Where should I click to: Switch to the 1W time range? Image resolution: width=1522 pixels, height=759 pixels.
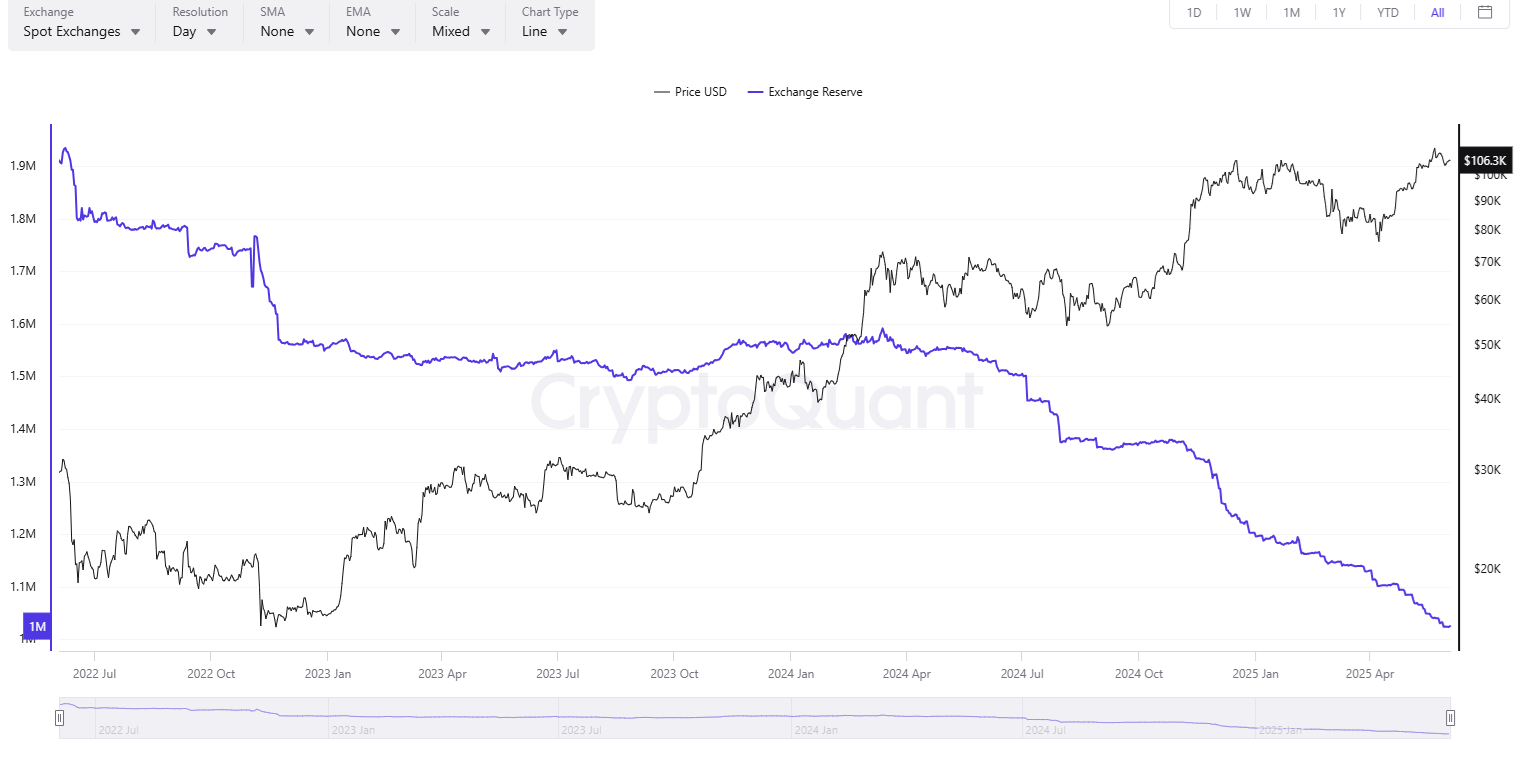(x=1242, y=13)
